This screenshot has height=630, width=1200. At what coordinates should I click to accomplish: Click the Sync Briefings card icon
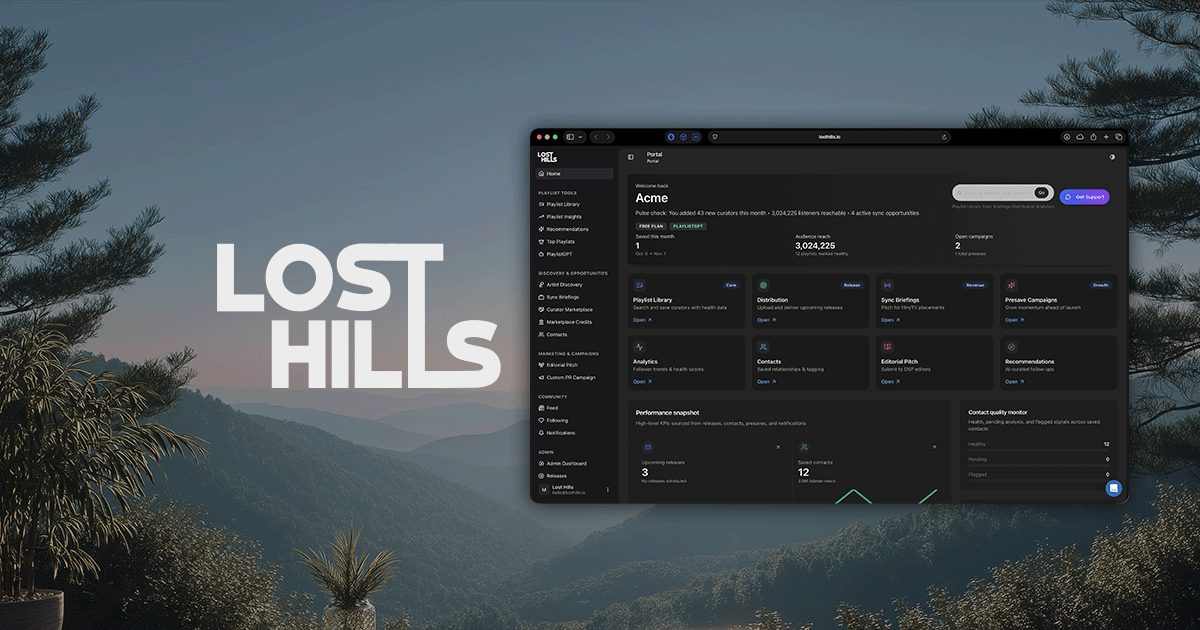coord(887,285)
